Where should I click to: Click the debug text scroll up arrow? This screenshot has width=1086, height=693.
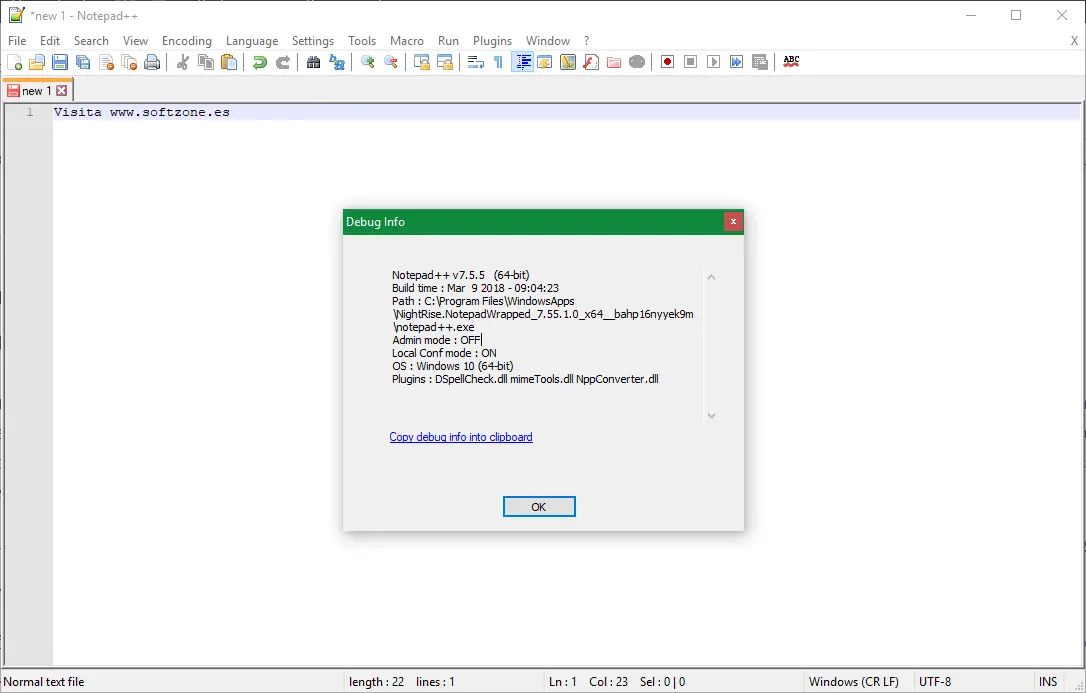711,277
